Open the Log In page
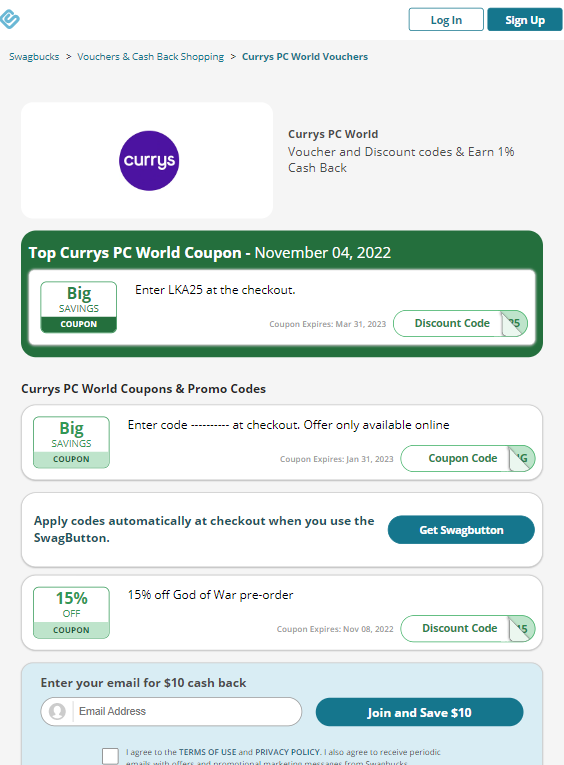The image size is (564, 765). pyautogui.click(x=446, y=20)
